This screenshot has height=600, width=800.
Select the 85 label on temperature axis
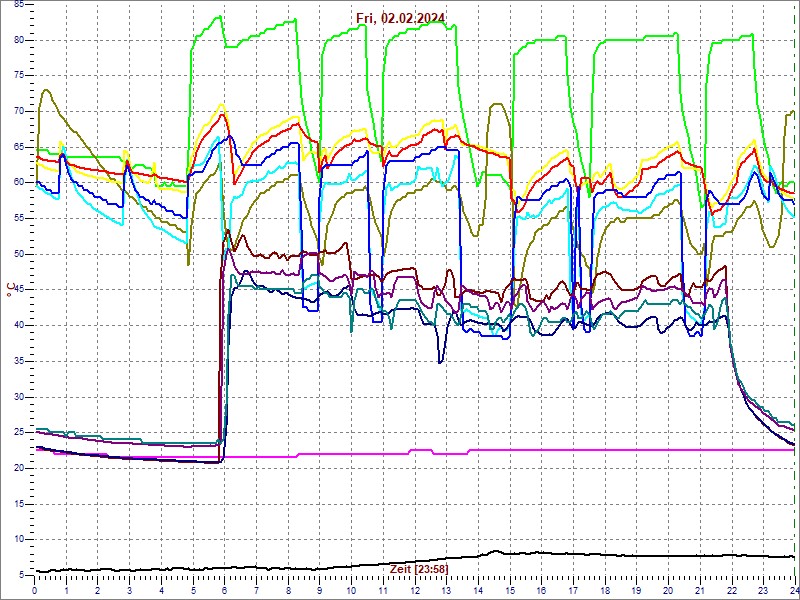coord(18,5)
